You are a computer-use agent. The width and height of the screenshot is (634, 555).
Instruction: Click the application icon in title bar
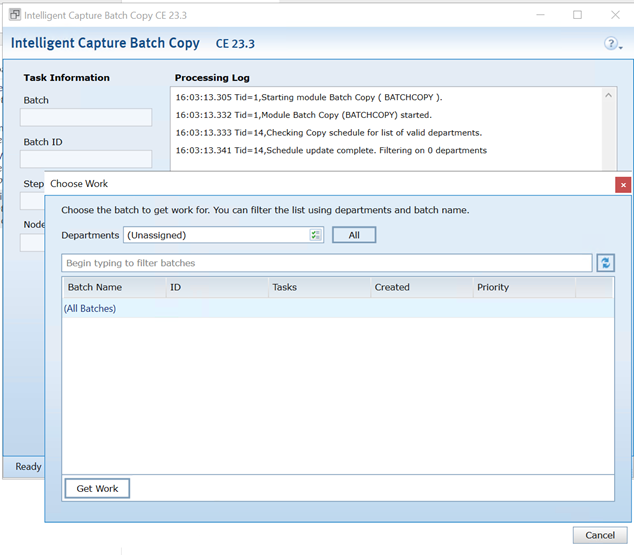click(15, 15)
